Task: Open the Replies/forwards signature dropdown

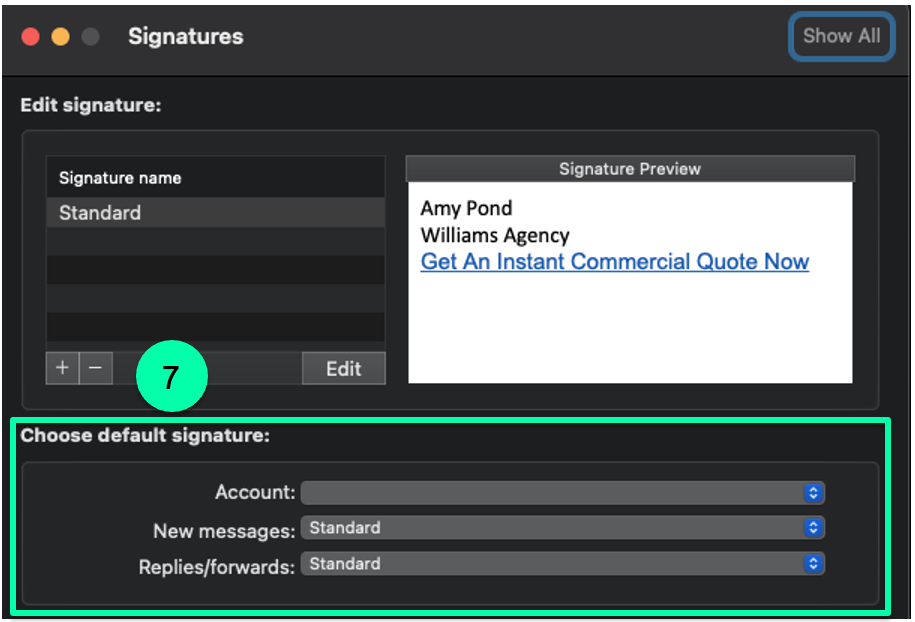Action: pyautogui.click(x=563, y=564)
